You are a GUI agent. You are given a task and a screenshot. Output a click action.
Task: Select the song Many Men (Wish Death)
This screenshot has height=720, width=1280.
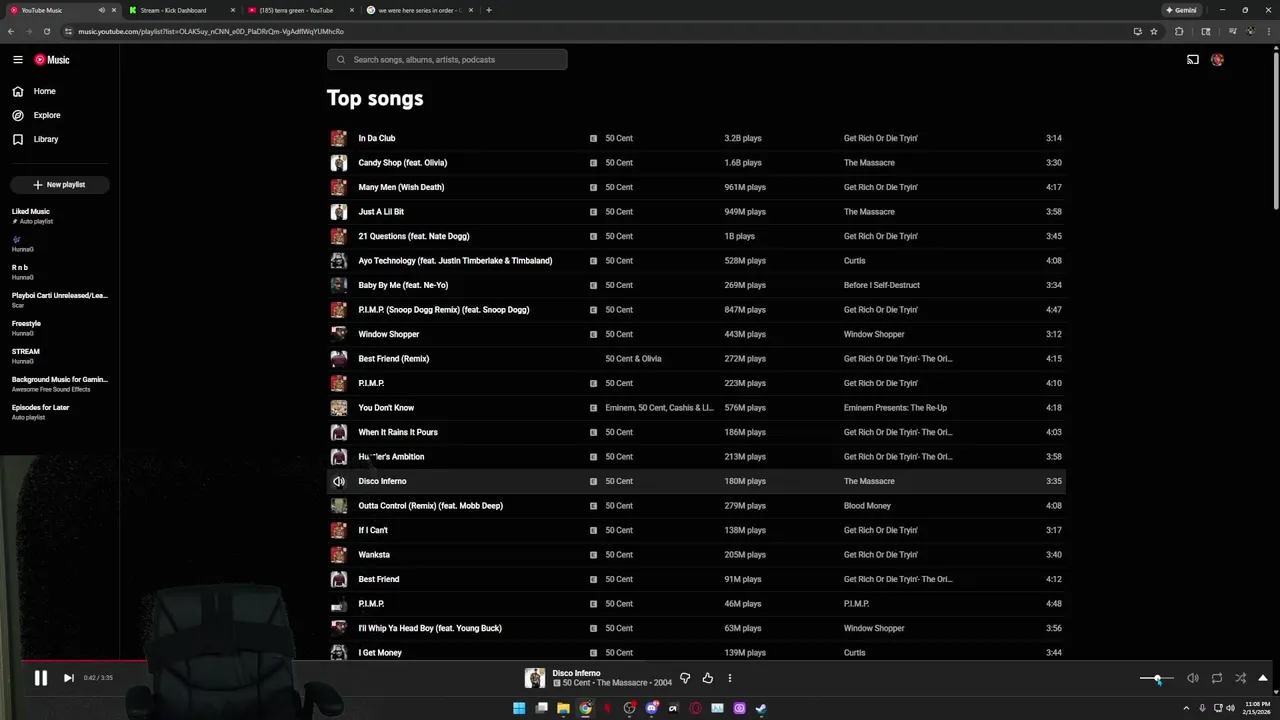[x=401, y=187]
